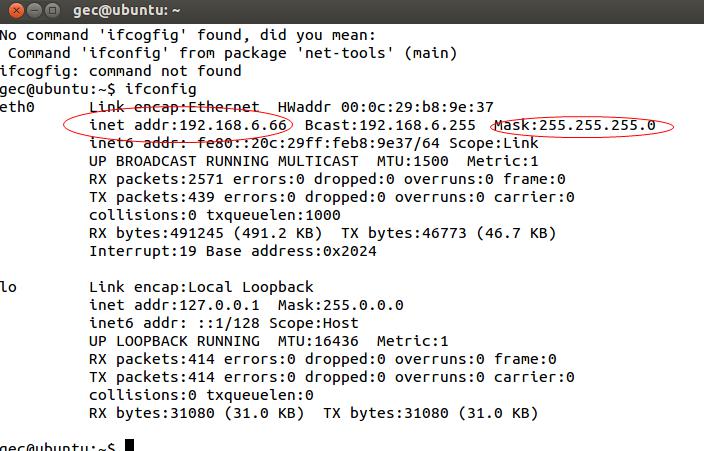Screen dimensions: 704x451
Task: Click the MTU:1500 value
Action: [x=412, y=161]
